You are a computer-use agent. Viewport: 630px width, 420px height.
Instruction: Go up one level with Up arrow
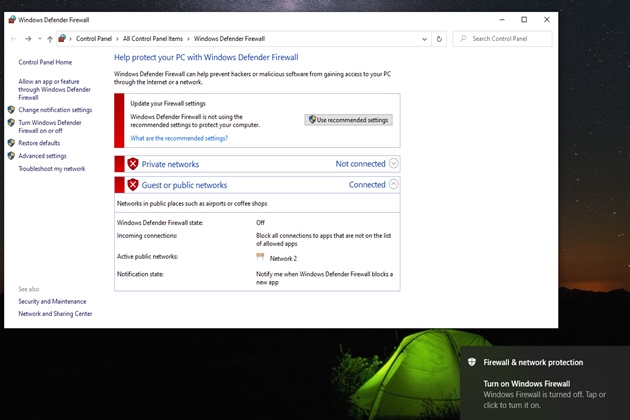pos(50,39)
